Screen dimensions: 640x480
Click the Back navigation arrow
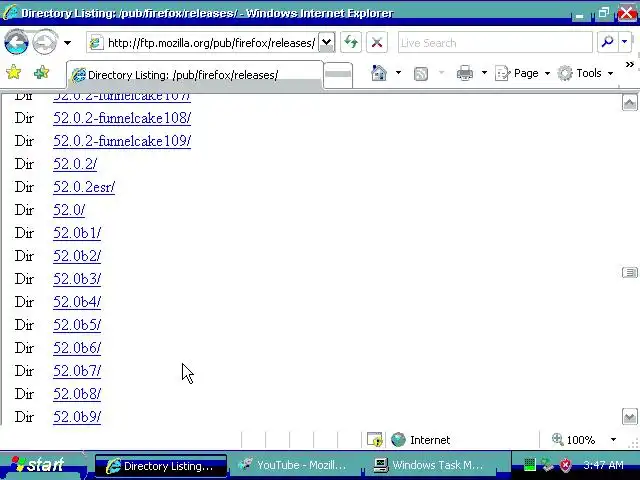coord(16,42)
